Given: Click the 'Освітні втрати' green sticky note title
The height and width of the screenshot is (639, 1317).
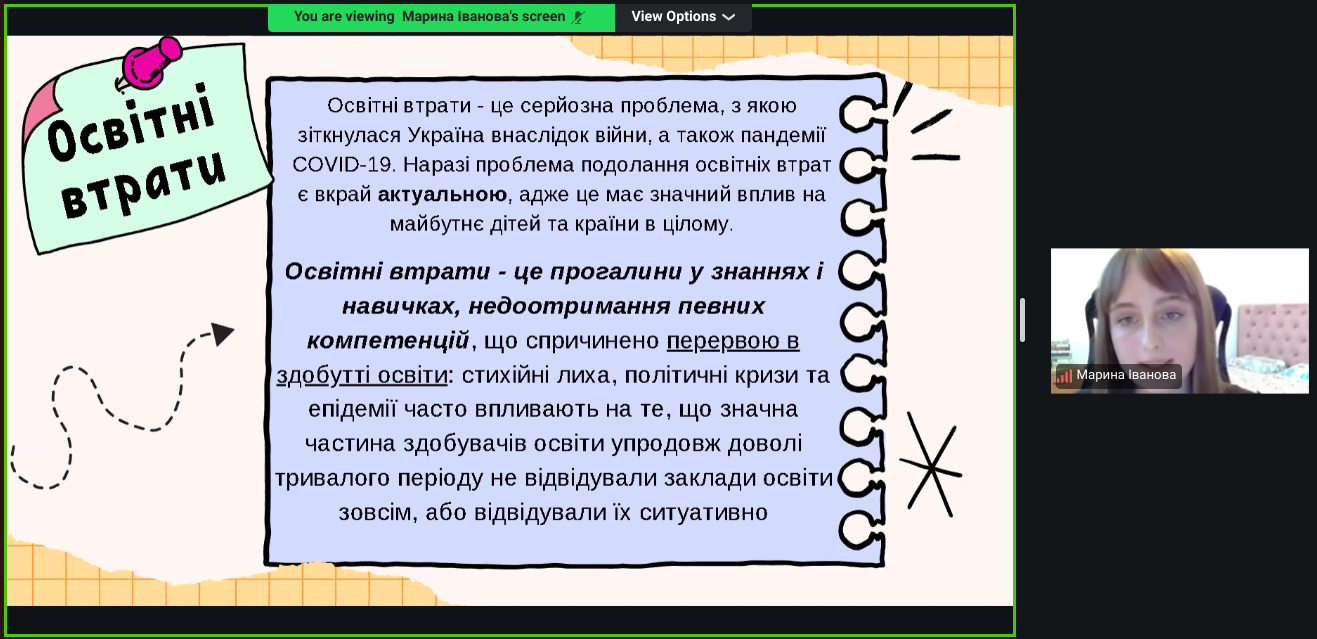Looking at the screenshot, I should pyautogui.click(x=135, y=160).
